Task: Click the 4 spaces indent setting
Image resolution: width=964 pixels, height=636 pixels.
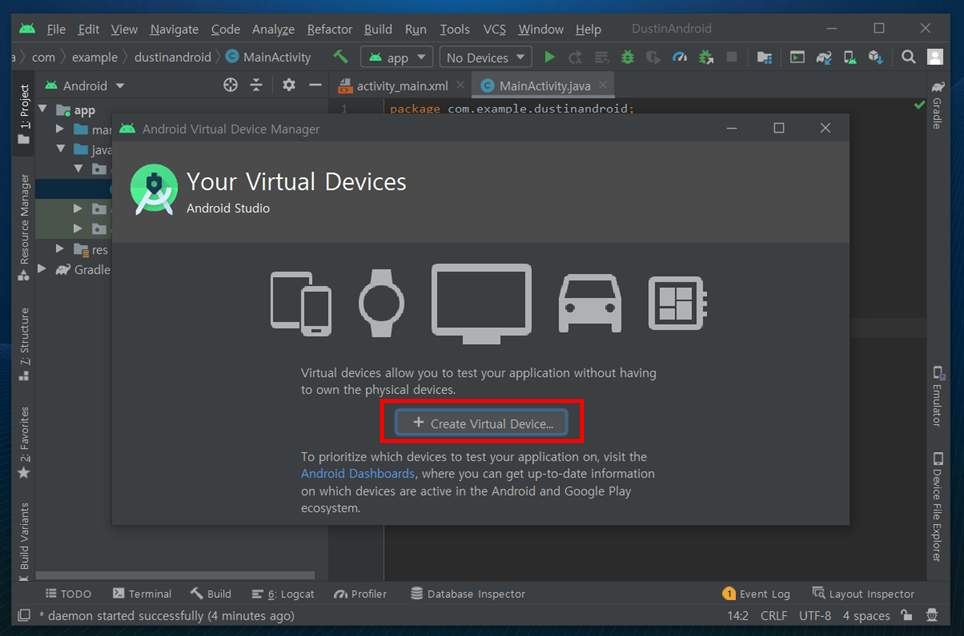Action: [866, 615]
